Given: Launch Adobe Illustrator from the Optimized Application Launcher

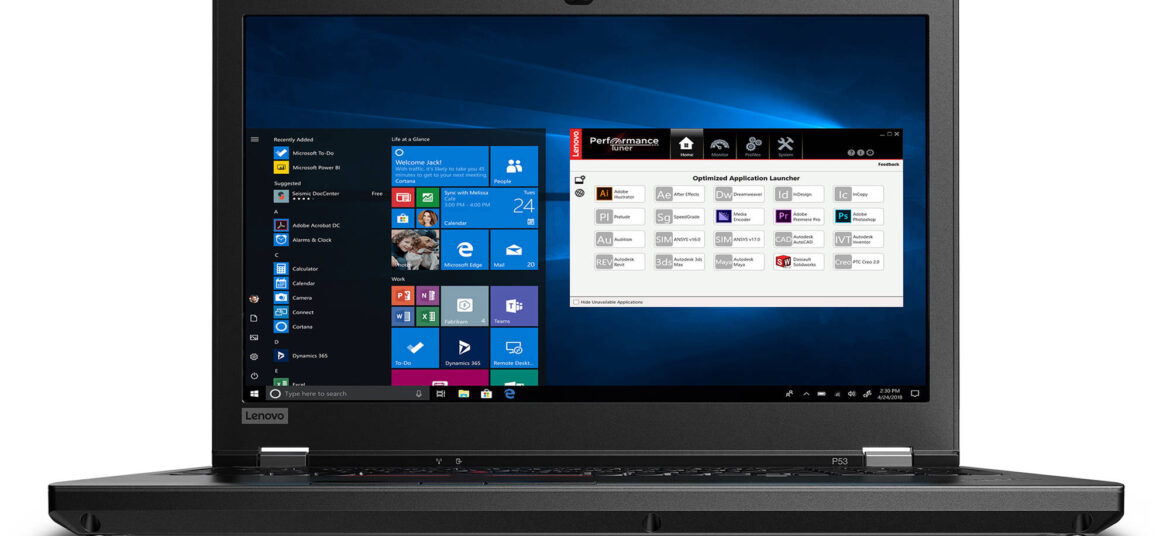Looking at the screenshot, I should pyautogui.click(x=620, y=194).
